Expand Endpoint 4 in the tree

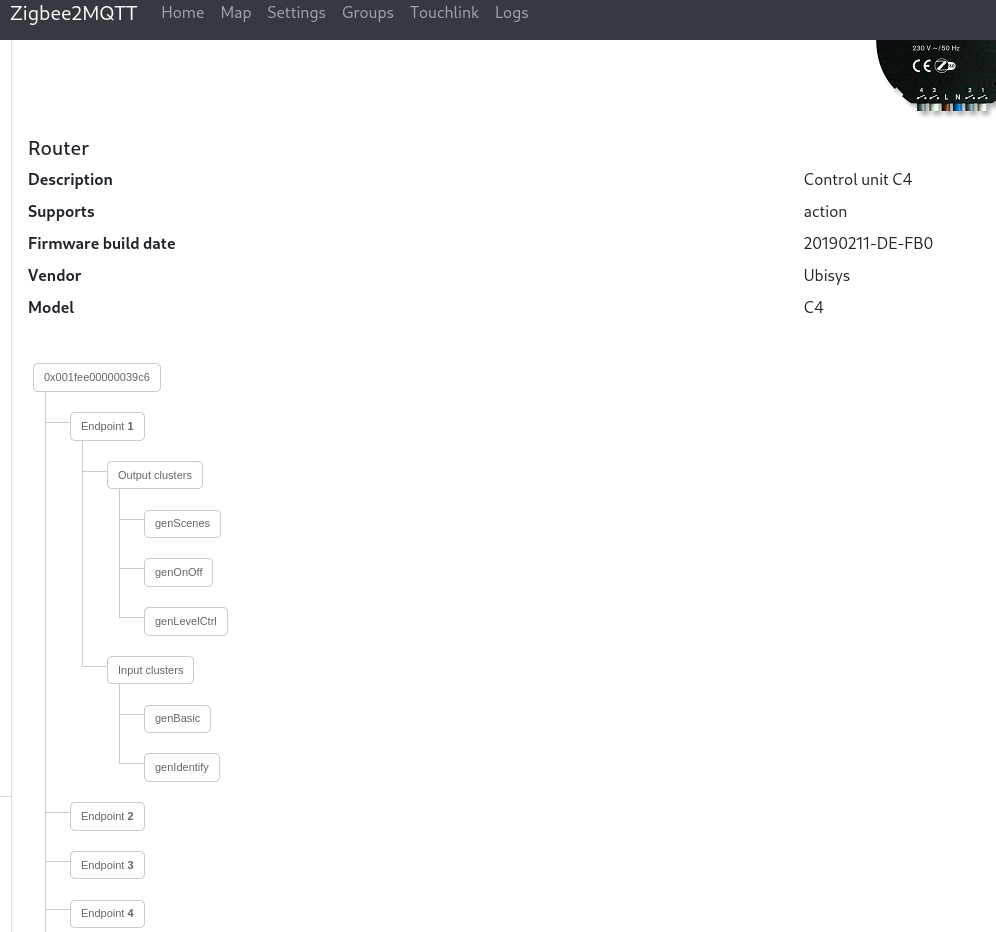[107, 913]
